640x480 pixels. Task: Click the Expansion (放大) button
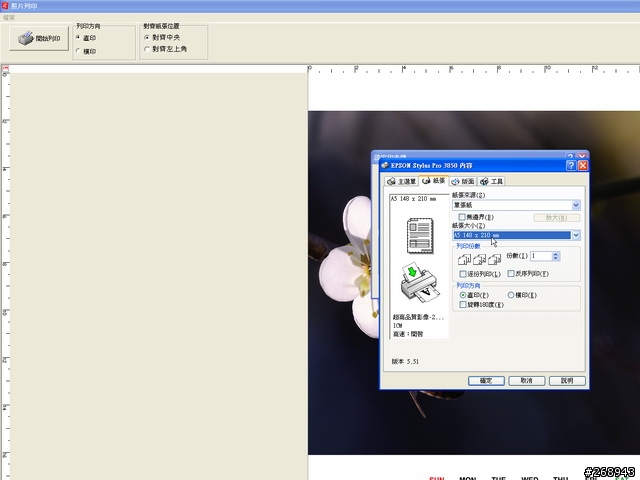point(557,218)
